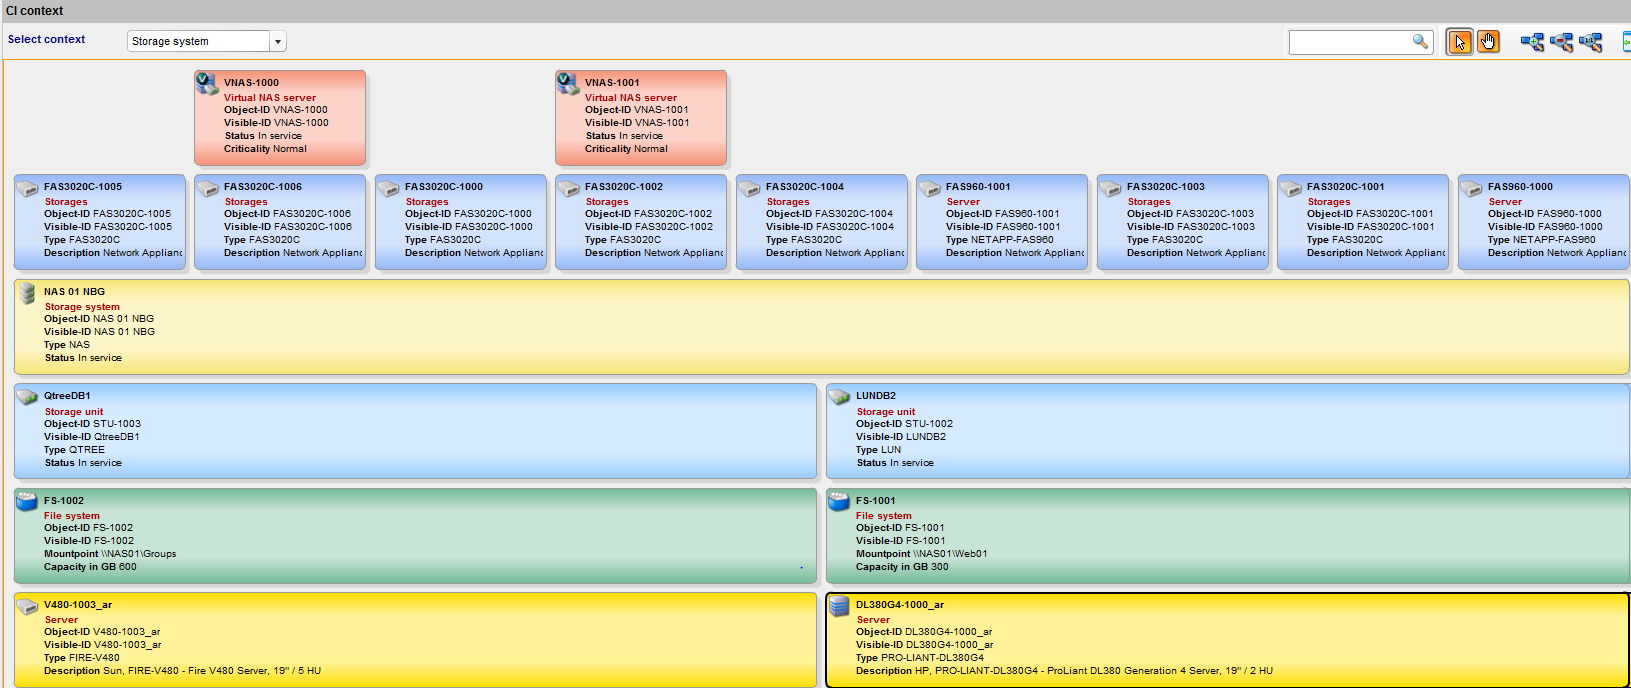Click the VNAS-1001 virtual server icon

pos(568,84)
